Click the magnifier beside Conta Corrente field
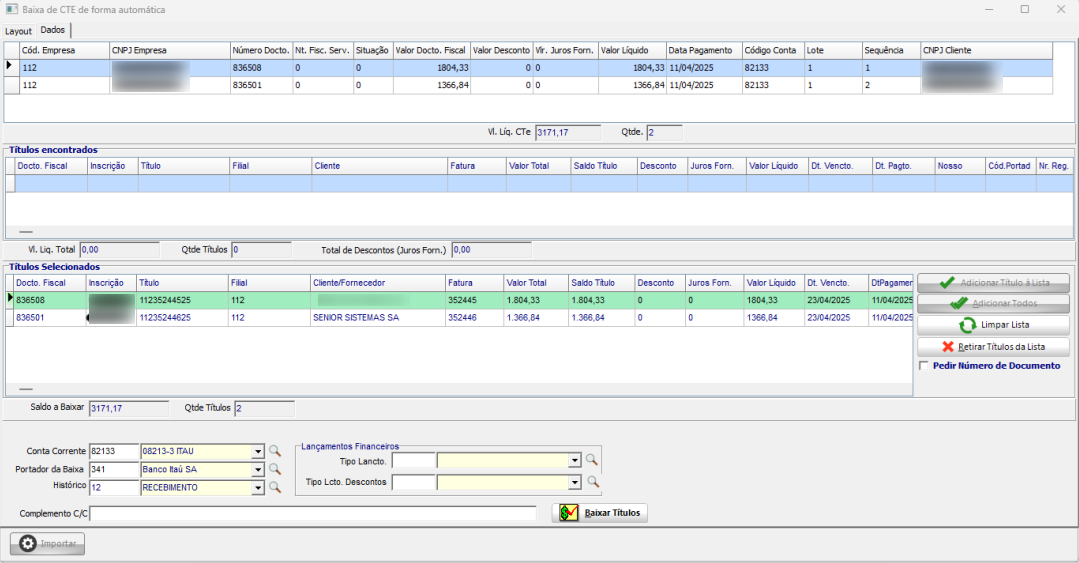1079x563 pixels. (275, 451)
